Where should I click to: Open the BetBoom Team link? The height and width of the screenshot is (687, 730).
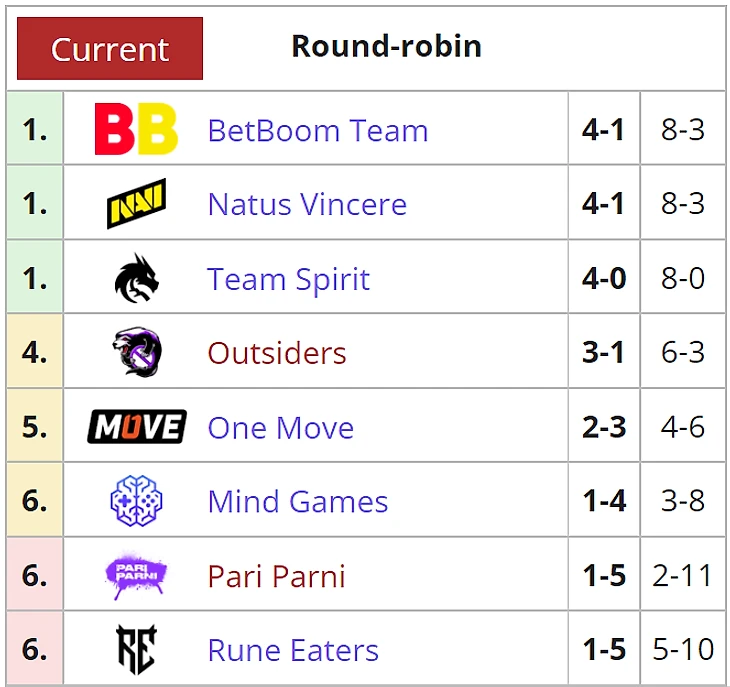[x=317, y=131]
